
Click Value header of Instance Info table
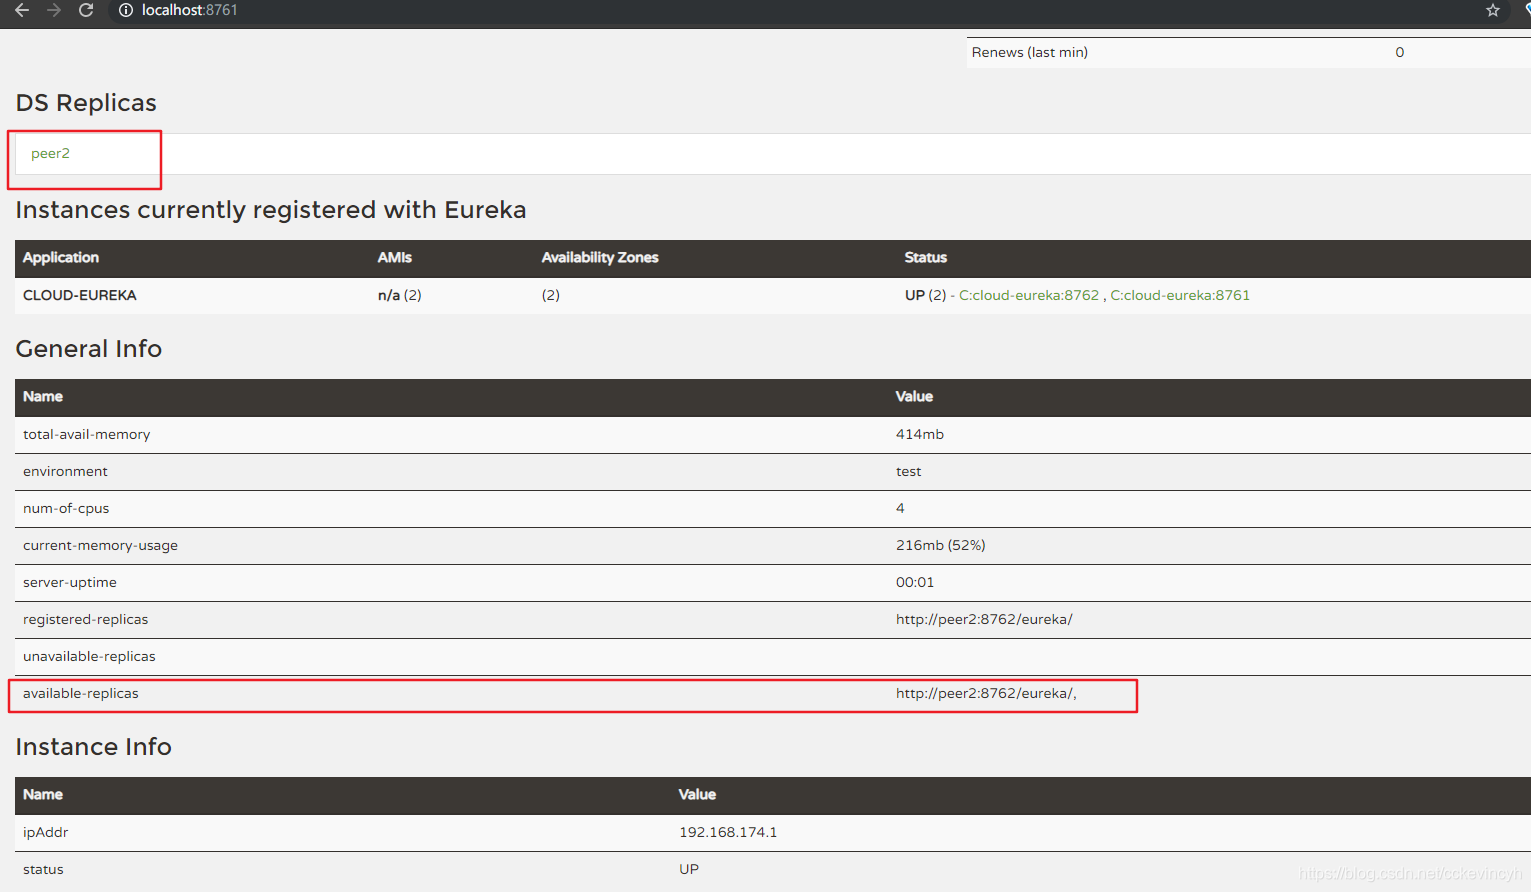pyautogui.click(x=697, y=794)
